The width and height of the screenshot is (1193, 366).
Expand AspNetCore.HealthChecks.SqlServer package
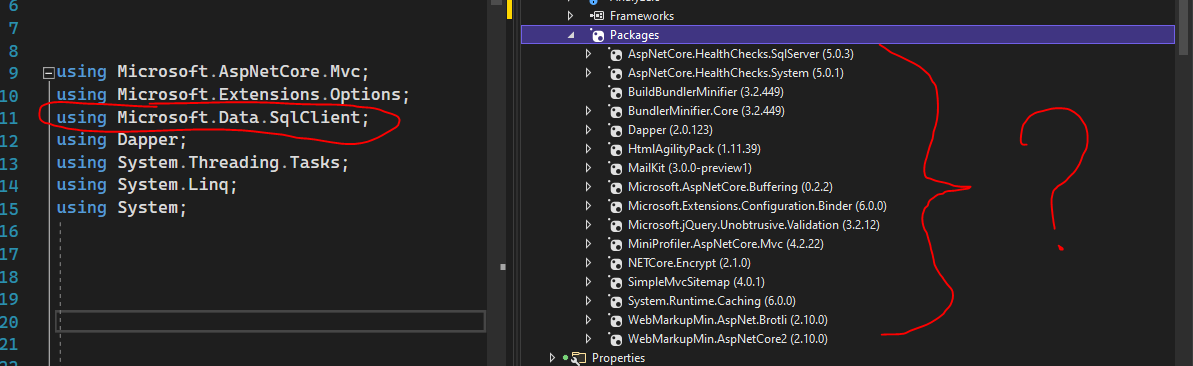point(588,54)
